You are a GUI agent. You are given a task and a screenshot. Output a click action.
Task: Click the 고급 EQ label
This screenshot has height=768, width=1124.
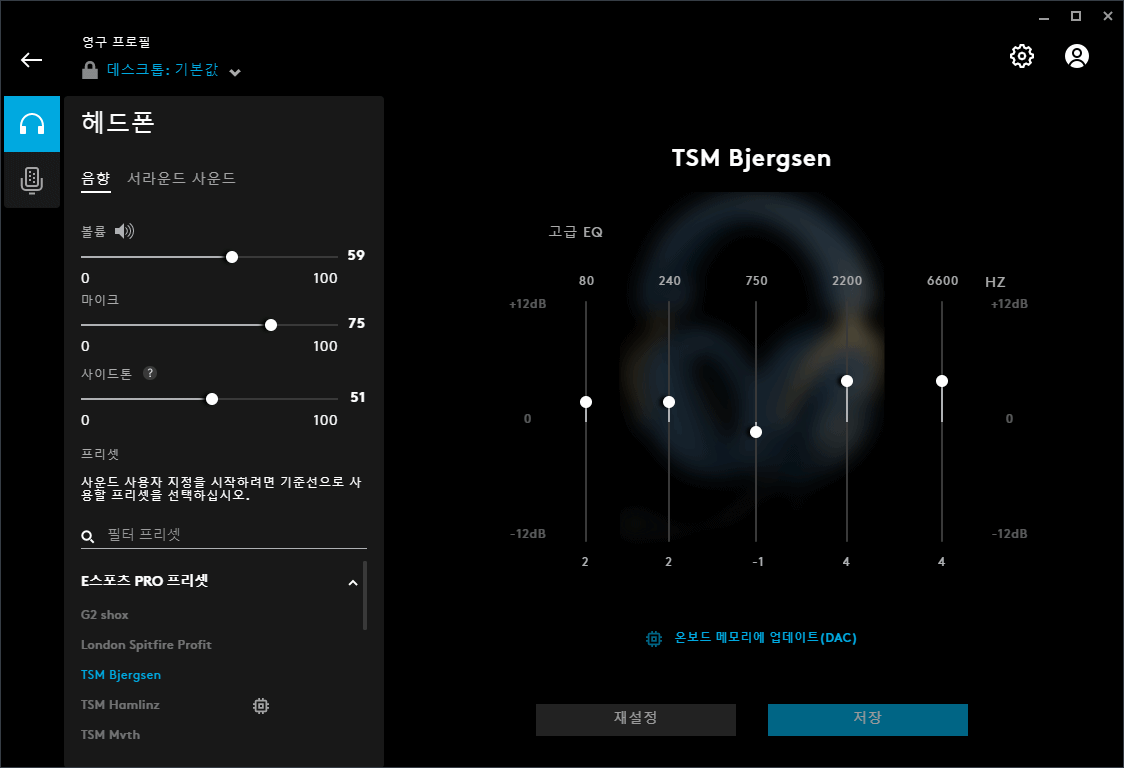click(x=576, y=232)
